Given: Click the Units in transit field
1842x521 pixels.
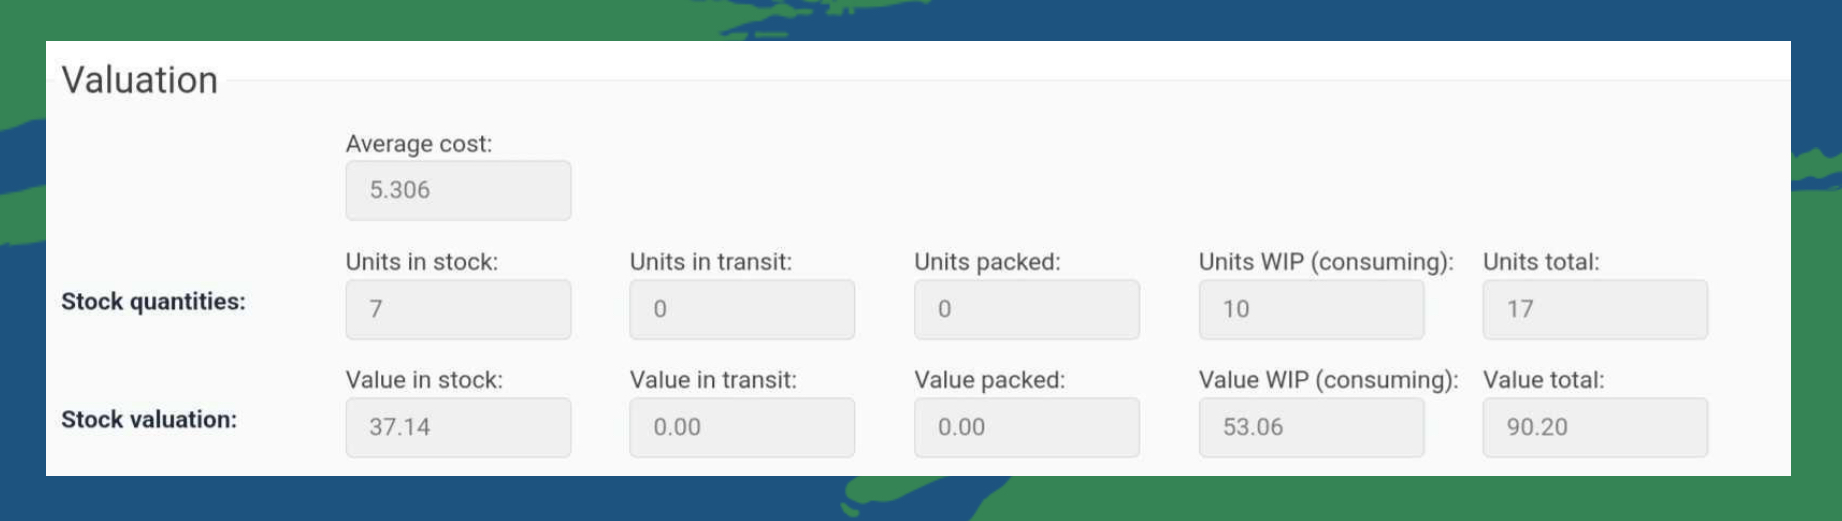Looking at the screenshot, I should click(x=742, y=309).
